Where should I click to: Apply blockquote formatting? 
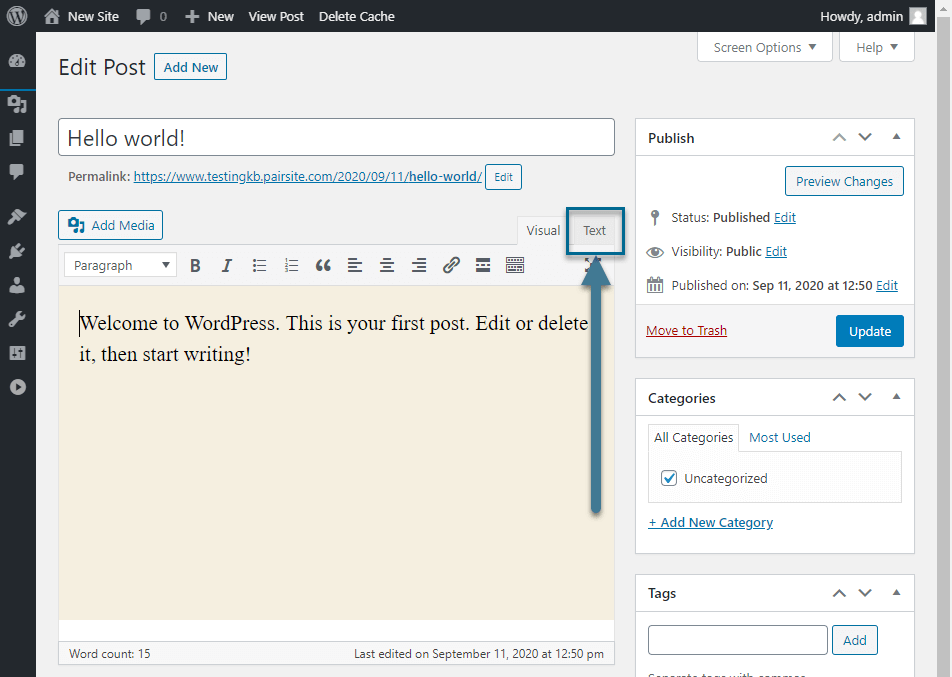click(323, 265)
